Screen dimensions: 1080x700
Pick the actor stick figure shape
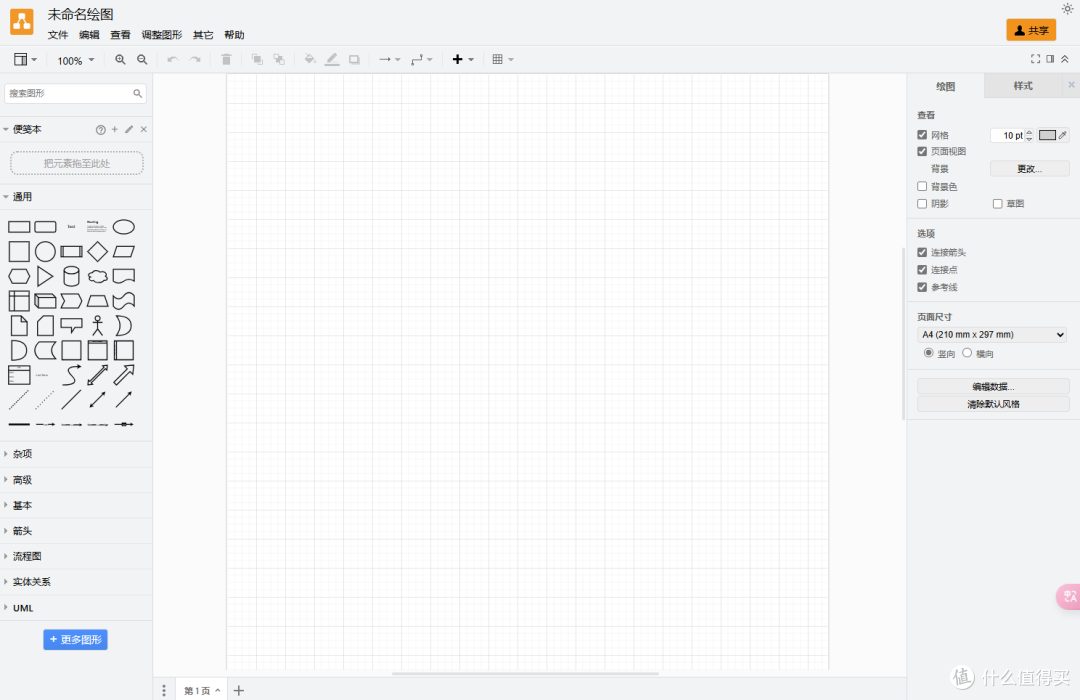pos(97,325)
